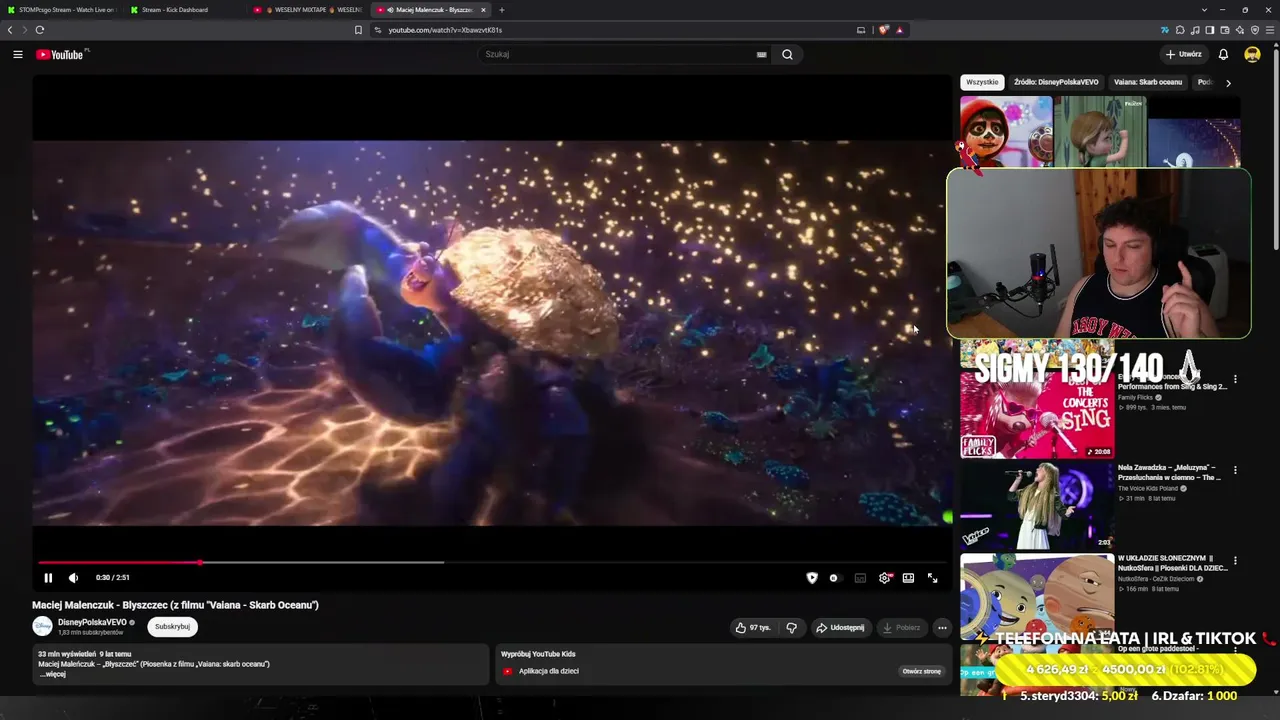1280x720 pixels.
Task: Open a new browser tab
Action: pos(502,10)
